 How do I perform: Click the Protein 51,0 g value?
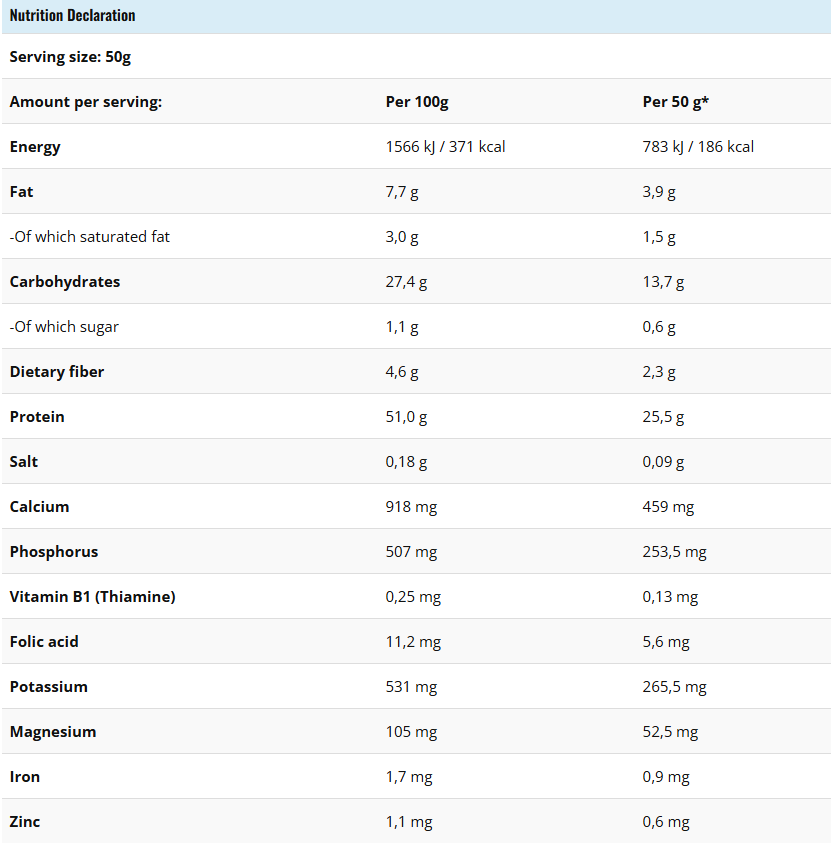pyautogui.click(x=406, y=417)
